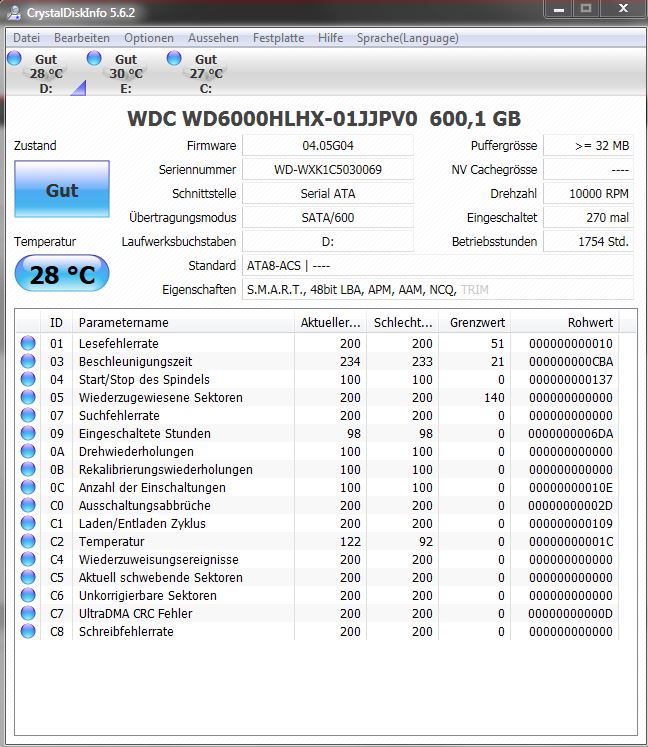The height and width of the screenshot is (747, 648).
Task: Click the Schnittstelle field Serial ATA
Action: [328, 193]
